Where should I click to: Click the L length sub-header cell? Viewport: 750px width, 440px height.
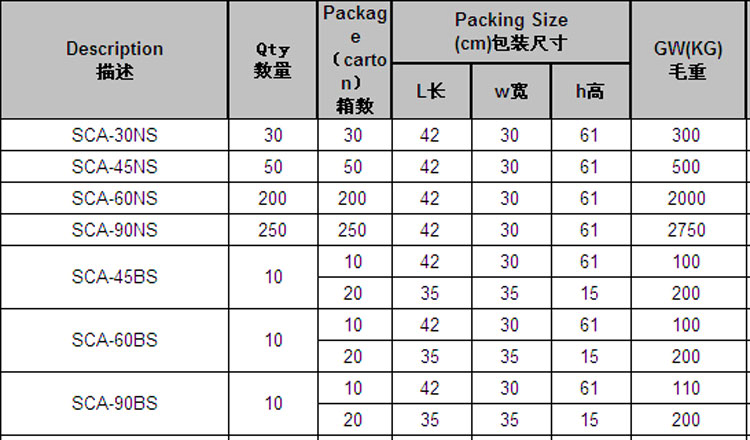tap(430, 92)
